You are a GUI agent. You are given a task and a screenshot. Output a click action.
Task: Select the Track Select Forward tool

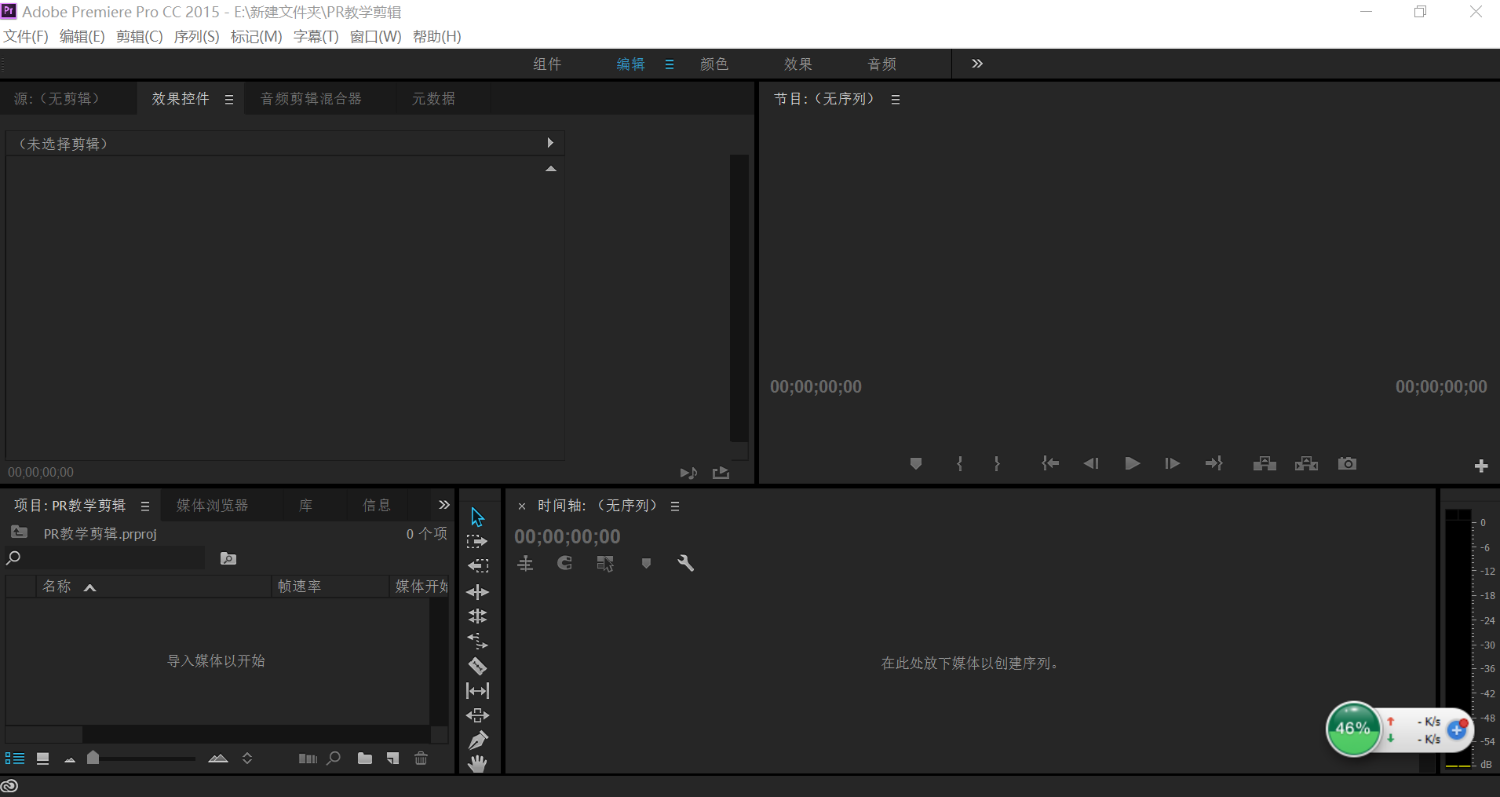[477, 541]
